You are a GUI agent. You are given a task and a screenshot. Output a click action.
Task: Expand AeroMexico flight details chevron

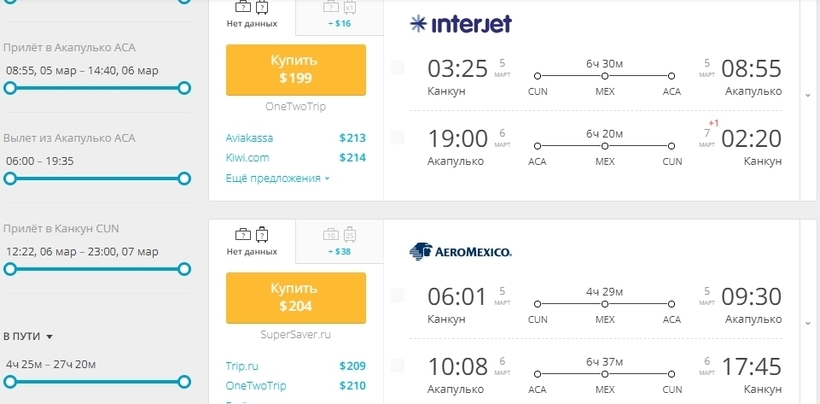[x=808, y=323]
